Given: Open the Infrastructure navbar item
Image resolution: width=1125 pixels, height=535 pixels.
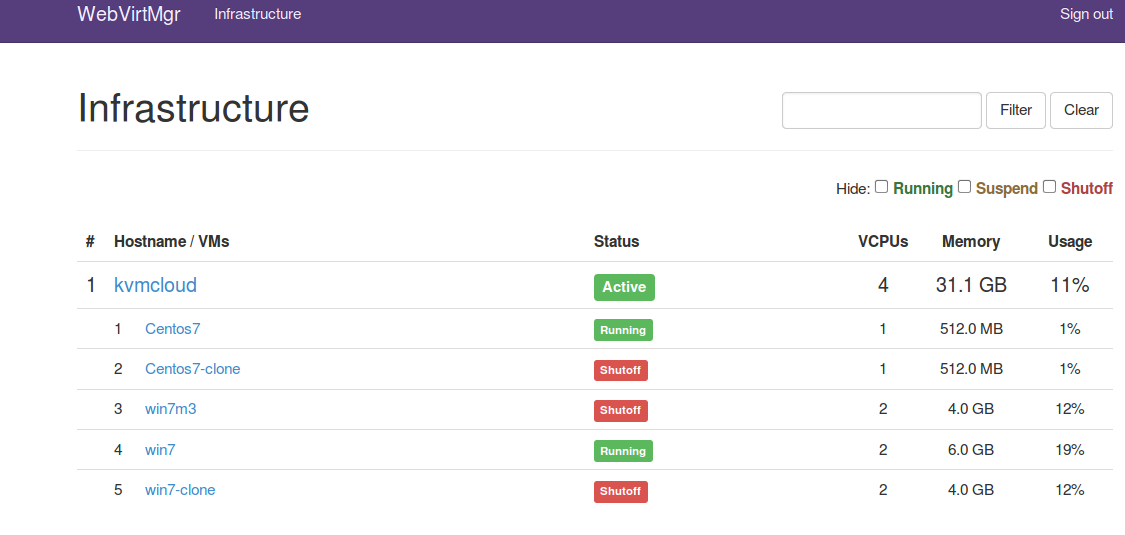Looking at the screenshot, I should (258, 14).
